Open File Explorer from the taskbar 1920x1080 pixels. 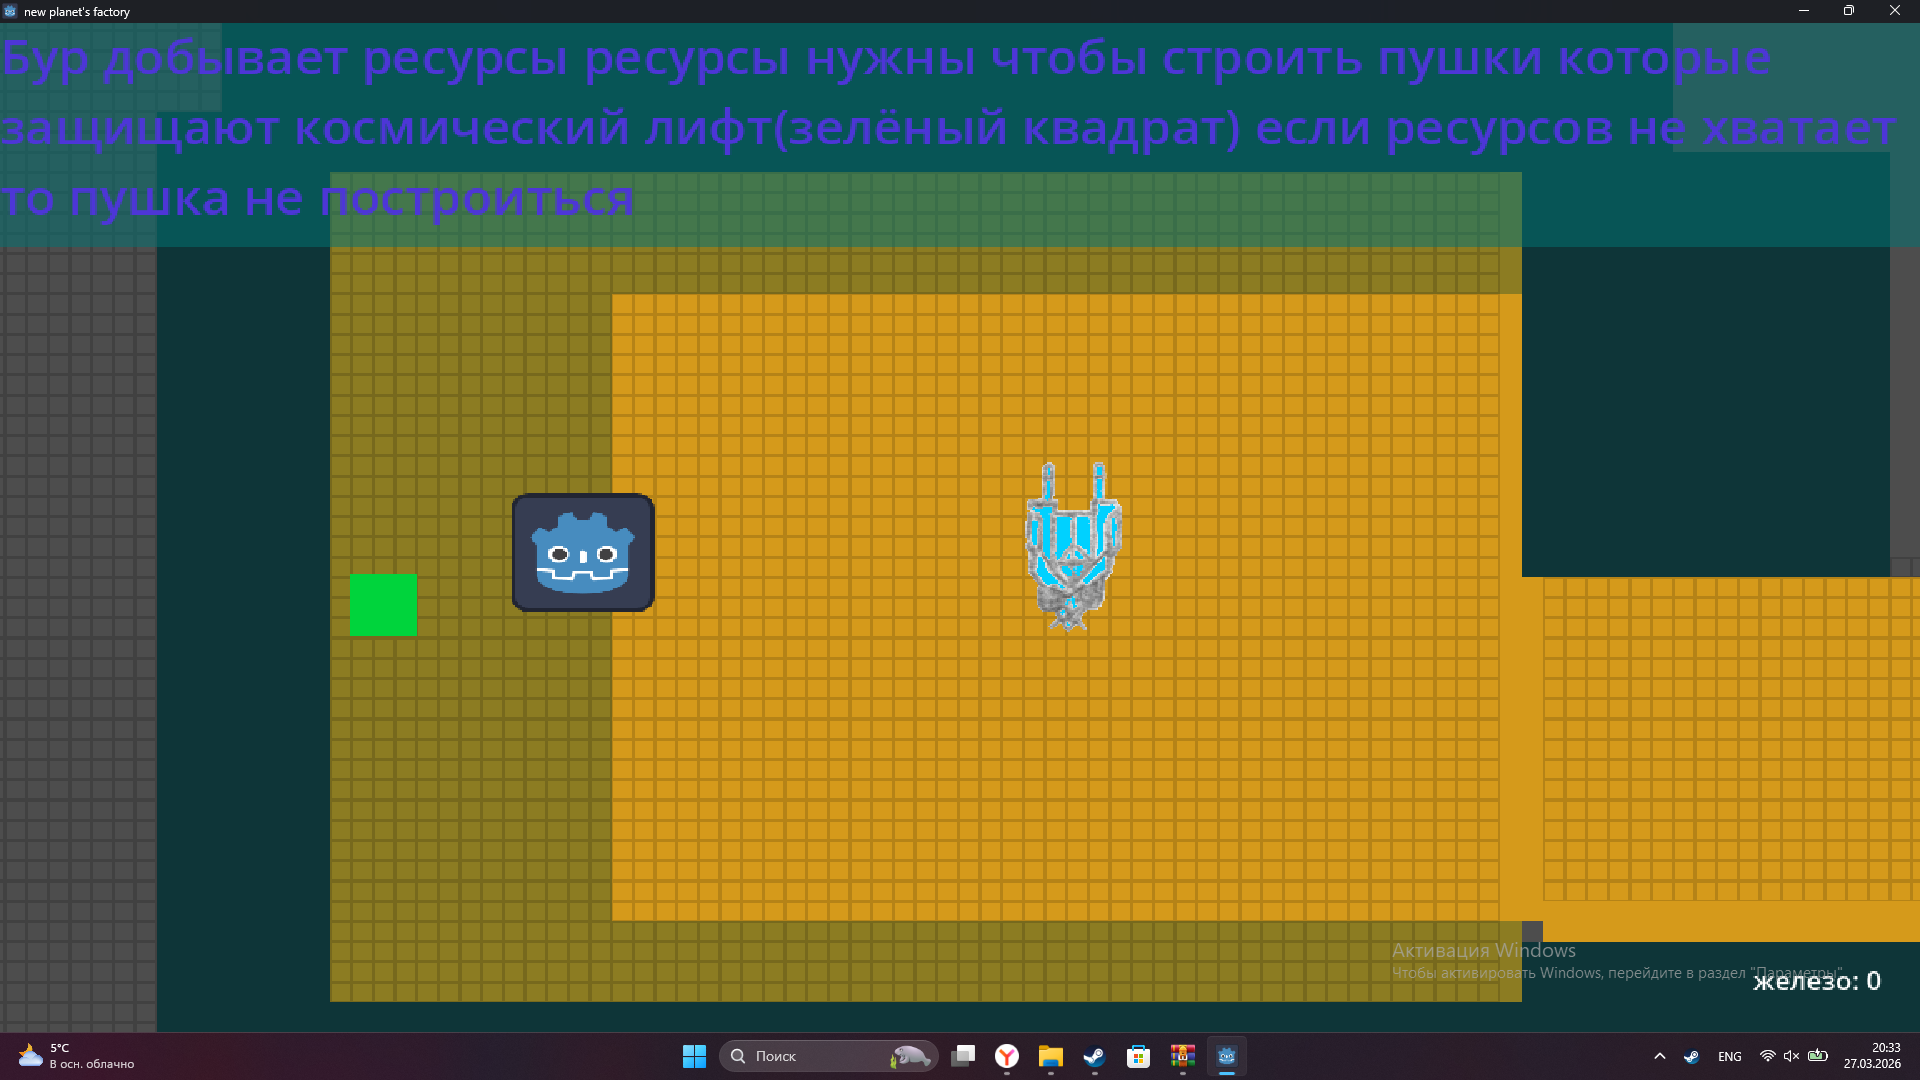click(1050, 1056)
